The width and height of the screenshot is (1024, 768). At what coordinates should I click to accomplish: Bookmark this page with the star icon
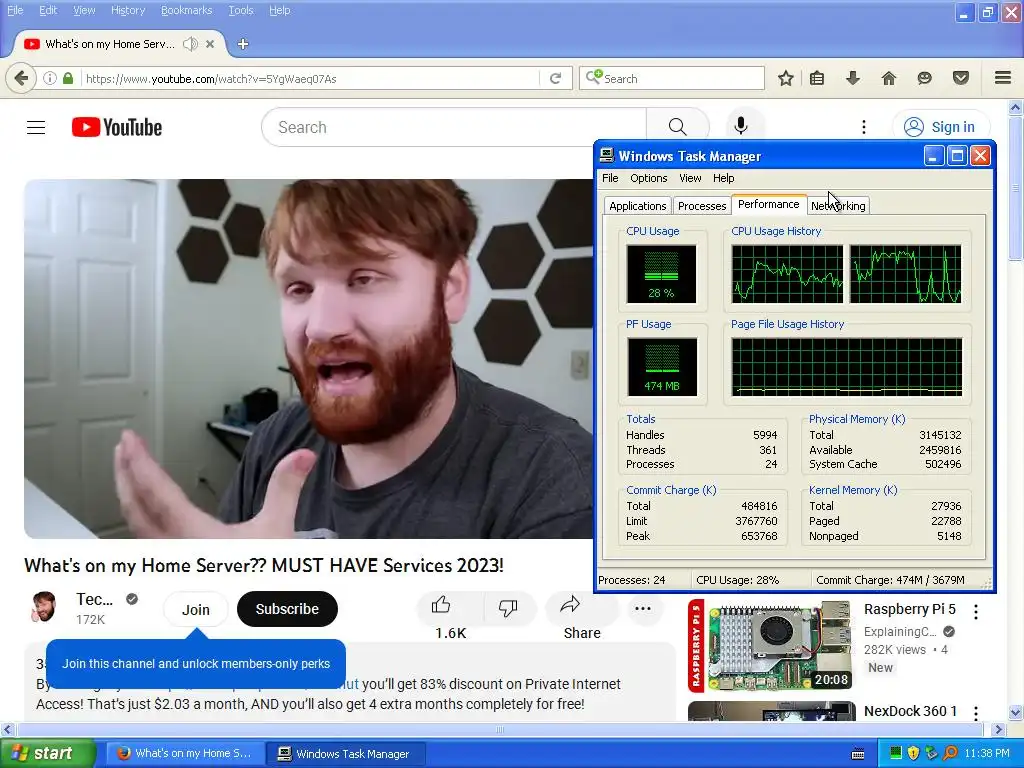[x=786, y=78]
